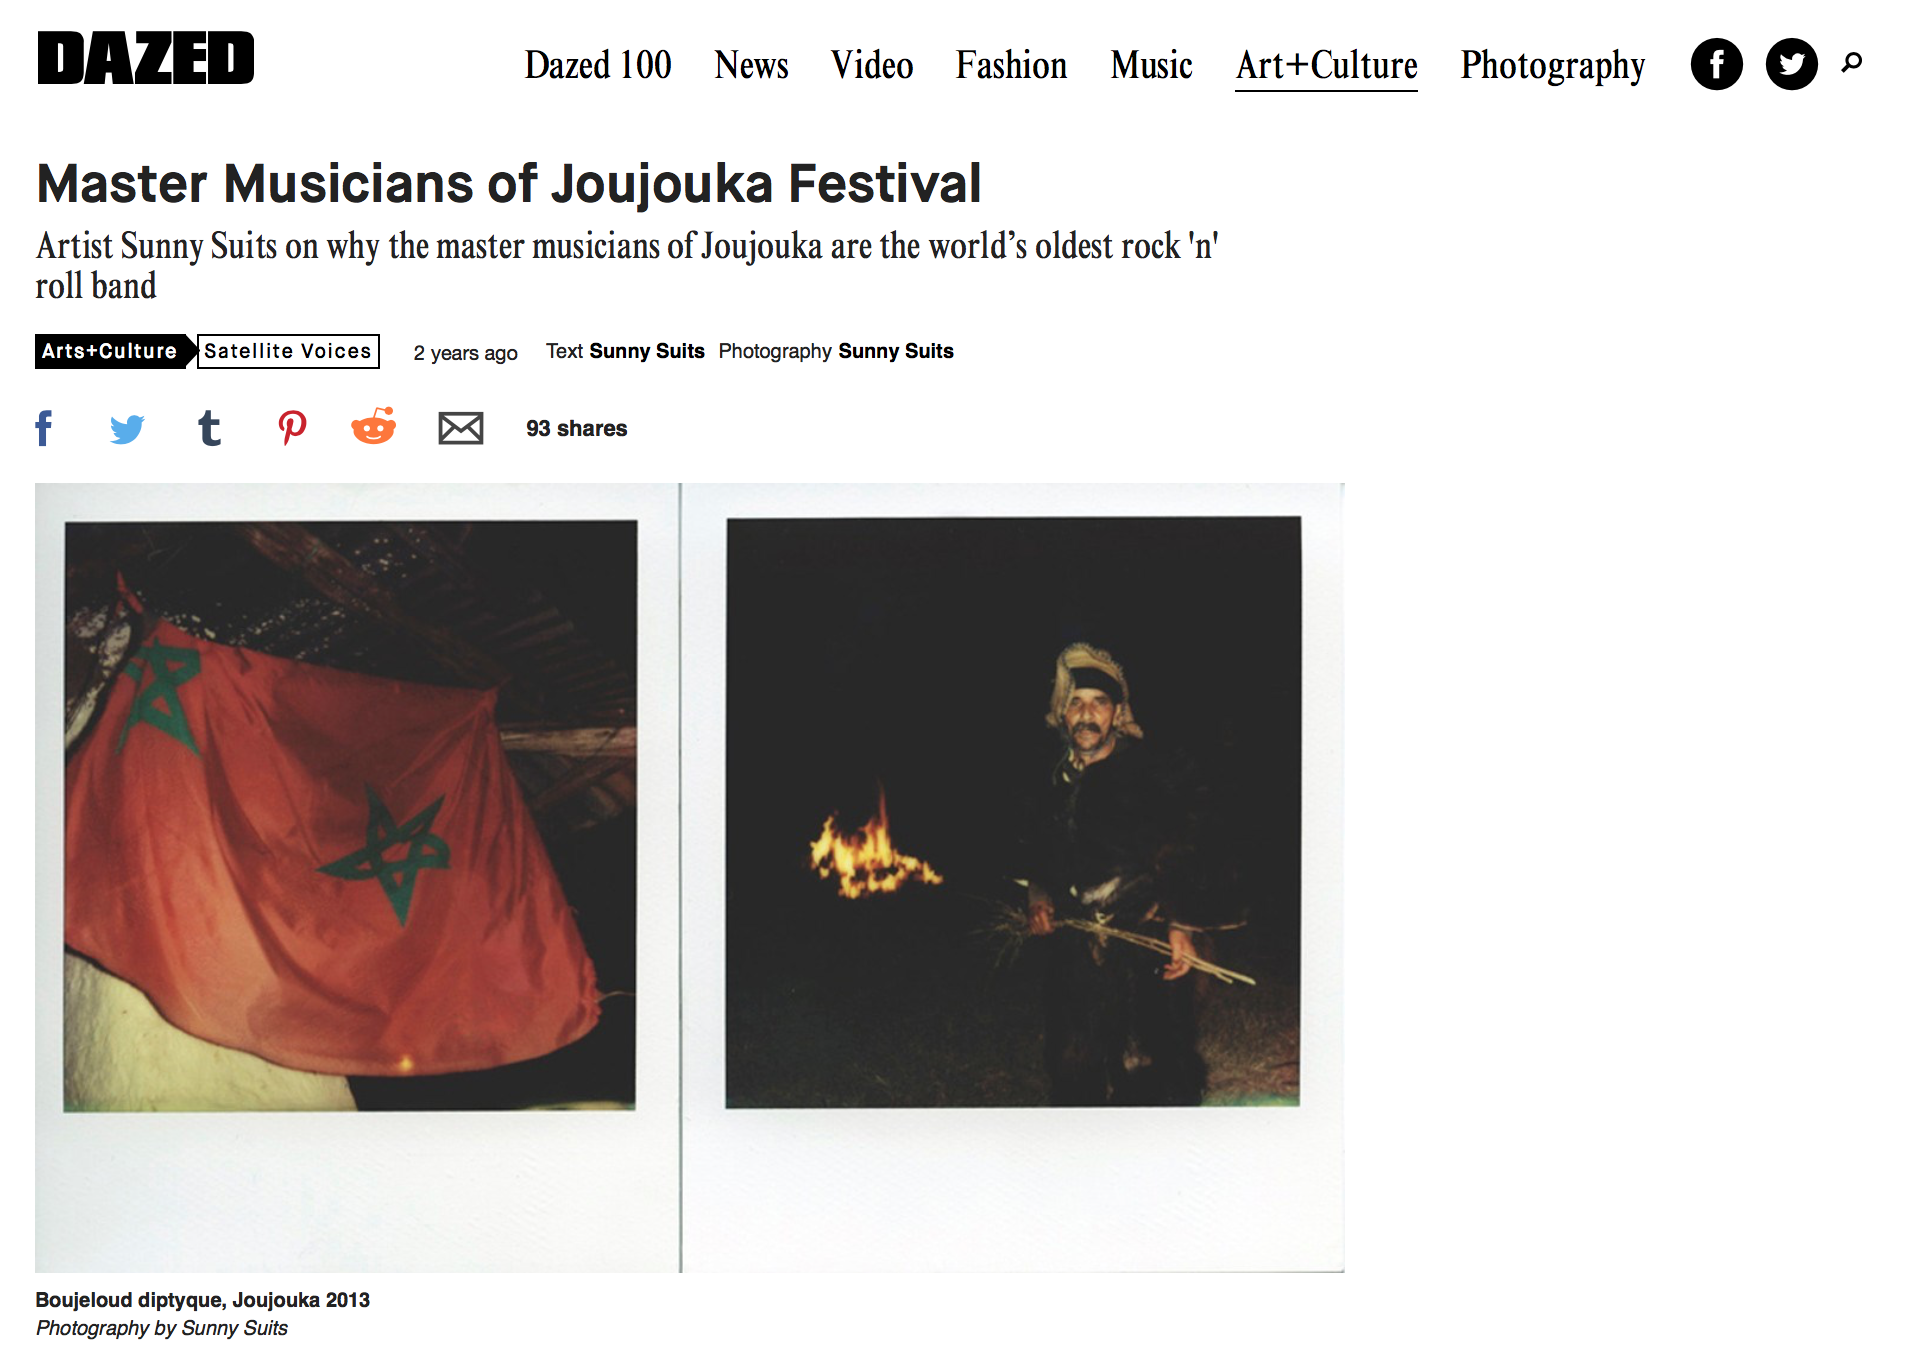Share article on Twitter

click(127, 429)
